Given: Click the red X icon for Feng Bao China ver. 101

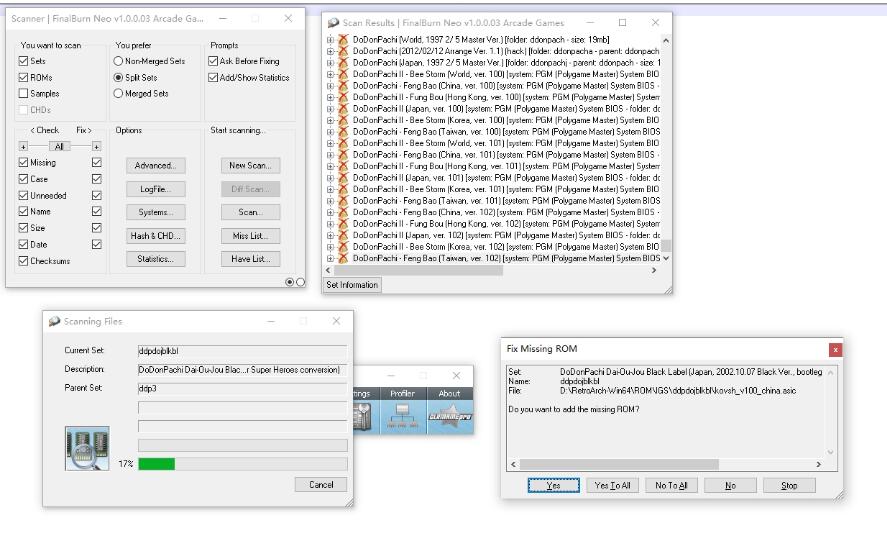Looking at the screenshot, I should coord(343,154).
